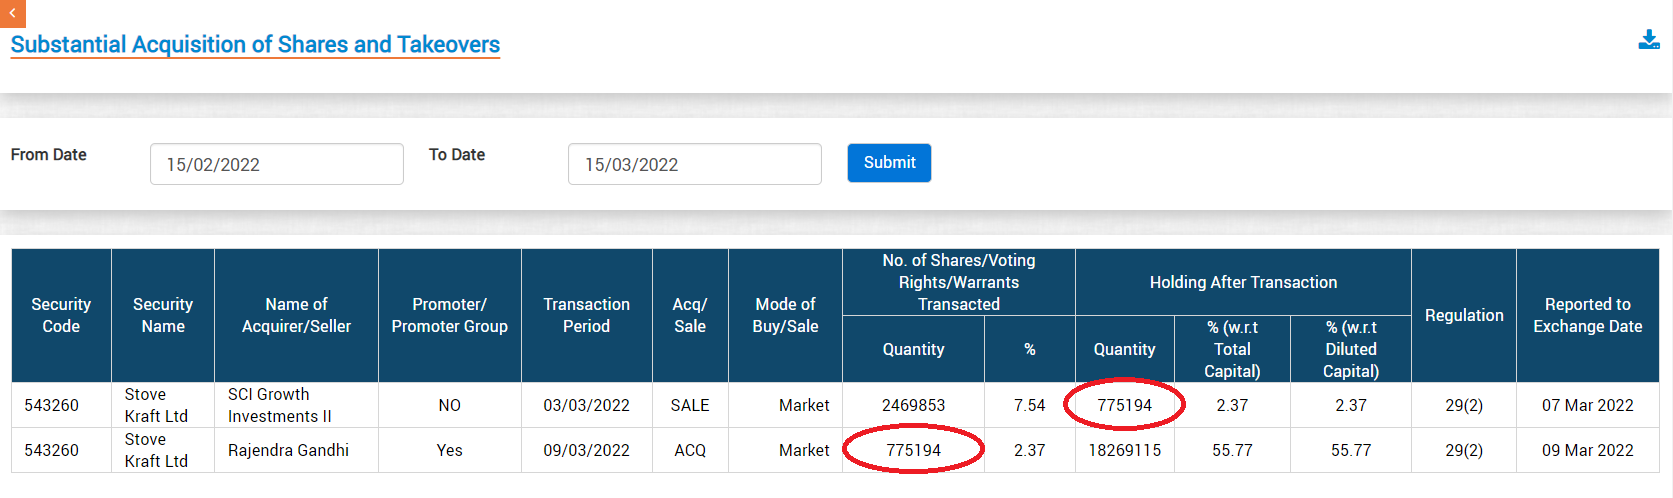Viewport: 1673px width, 498px height.
Task: Click the Security Code column header
Action: click(x=61, y=315)
